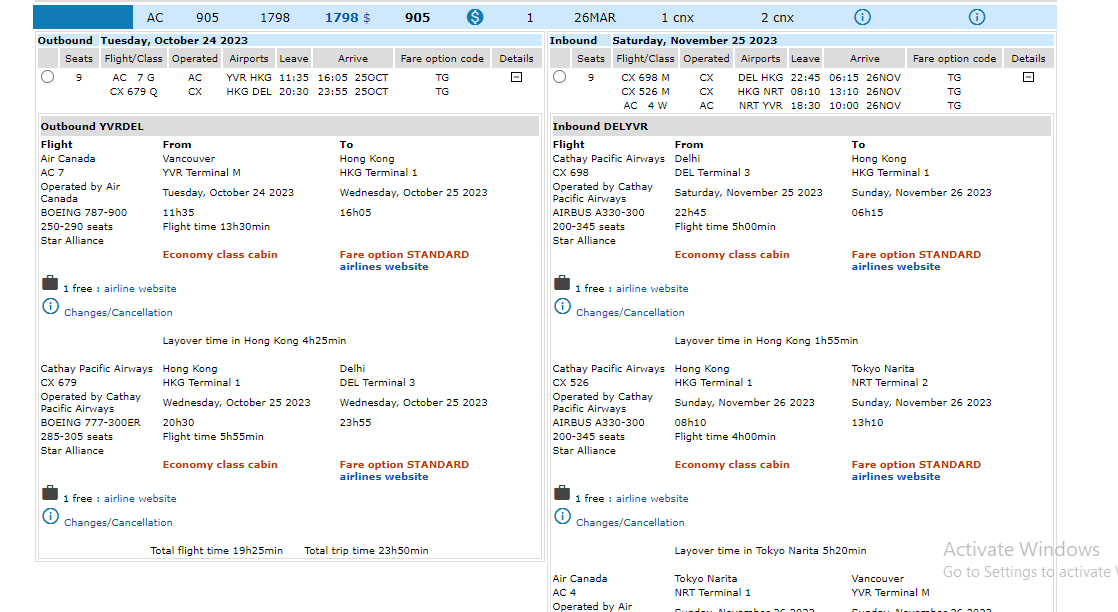Select the outbound flight option radio button
The image size is (1118, 612).
point(48,77)
